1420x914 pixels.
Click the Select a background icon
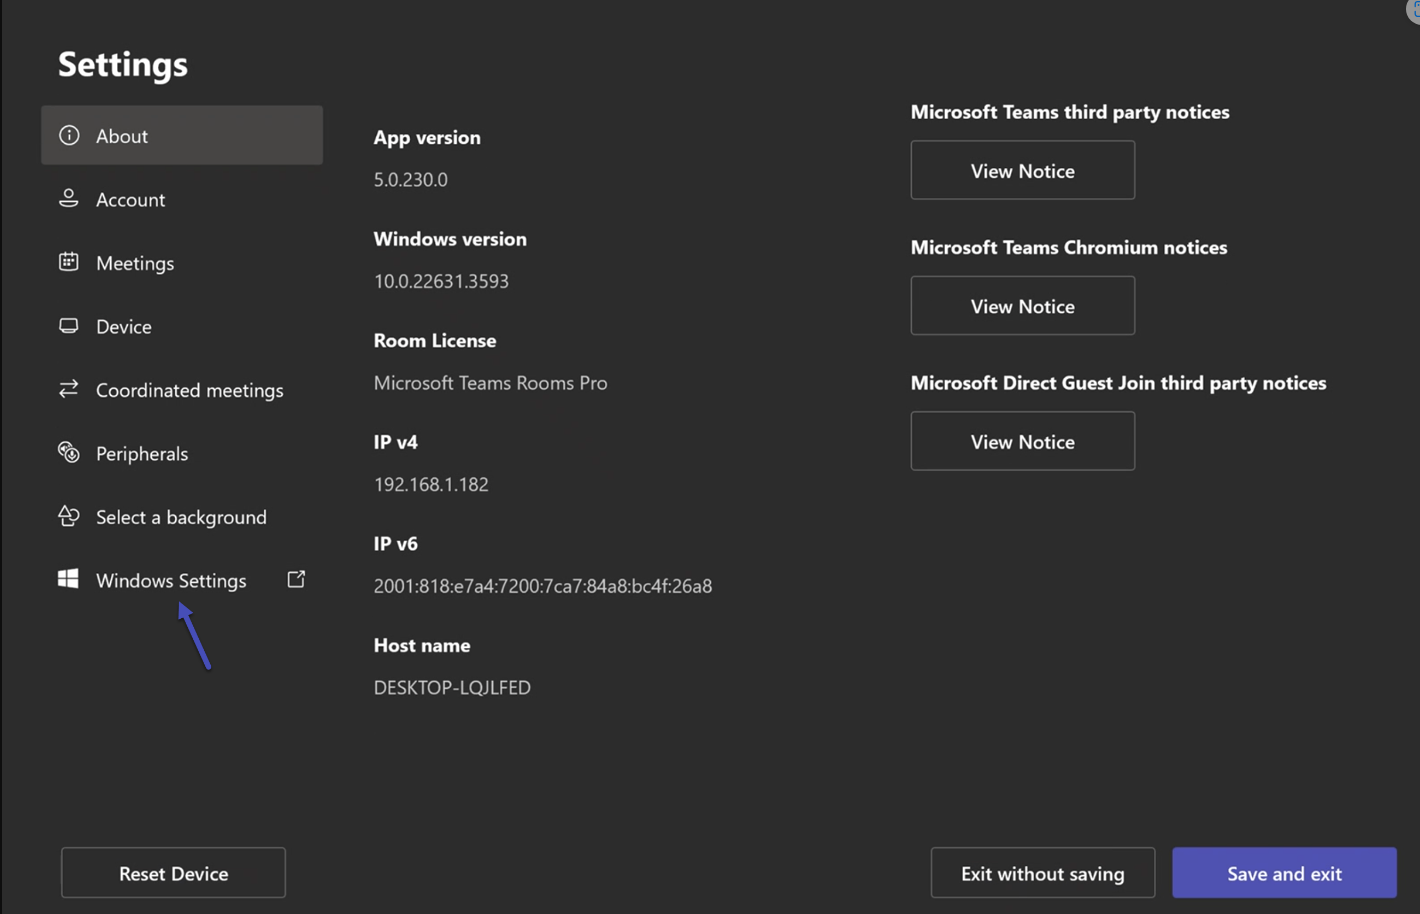tap(69, 516)
